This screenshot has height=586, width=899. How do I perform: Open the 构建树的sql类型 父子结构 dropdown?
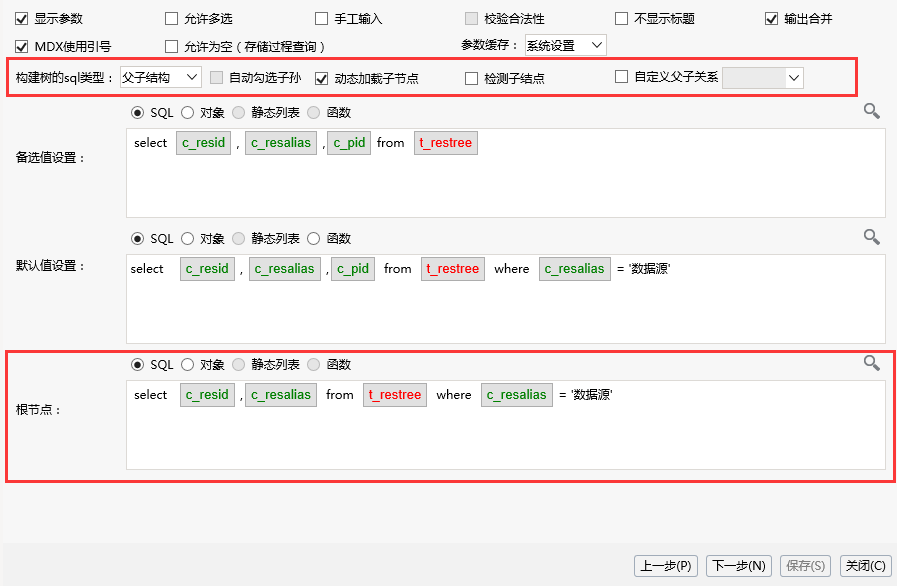point(161,77)
